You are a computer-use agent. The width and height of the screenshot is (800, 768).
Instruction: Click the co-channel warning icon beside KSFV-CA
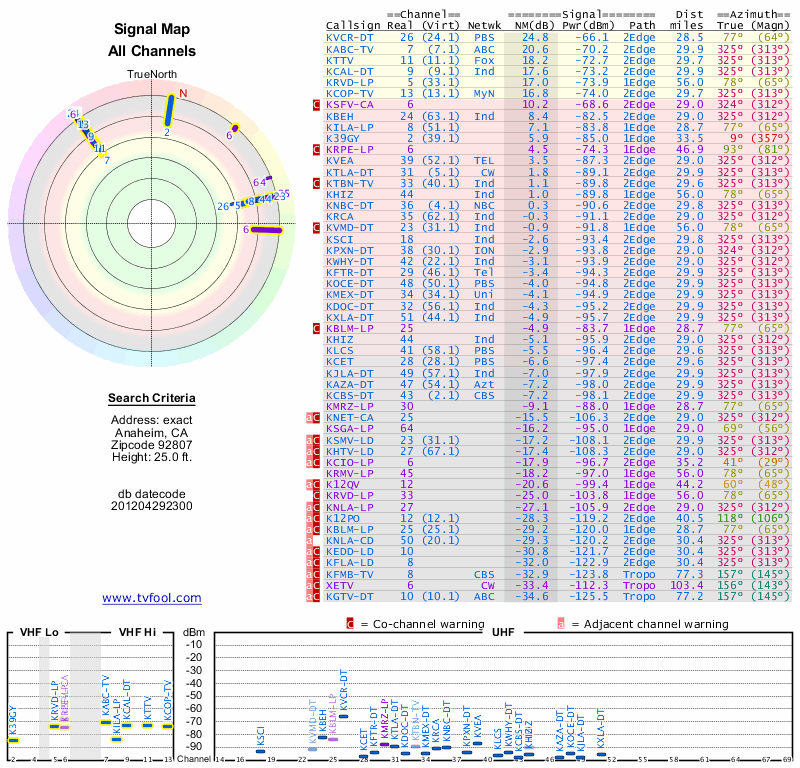(316, 104)
